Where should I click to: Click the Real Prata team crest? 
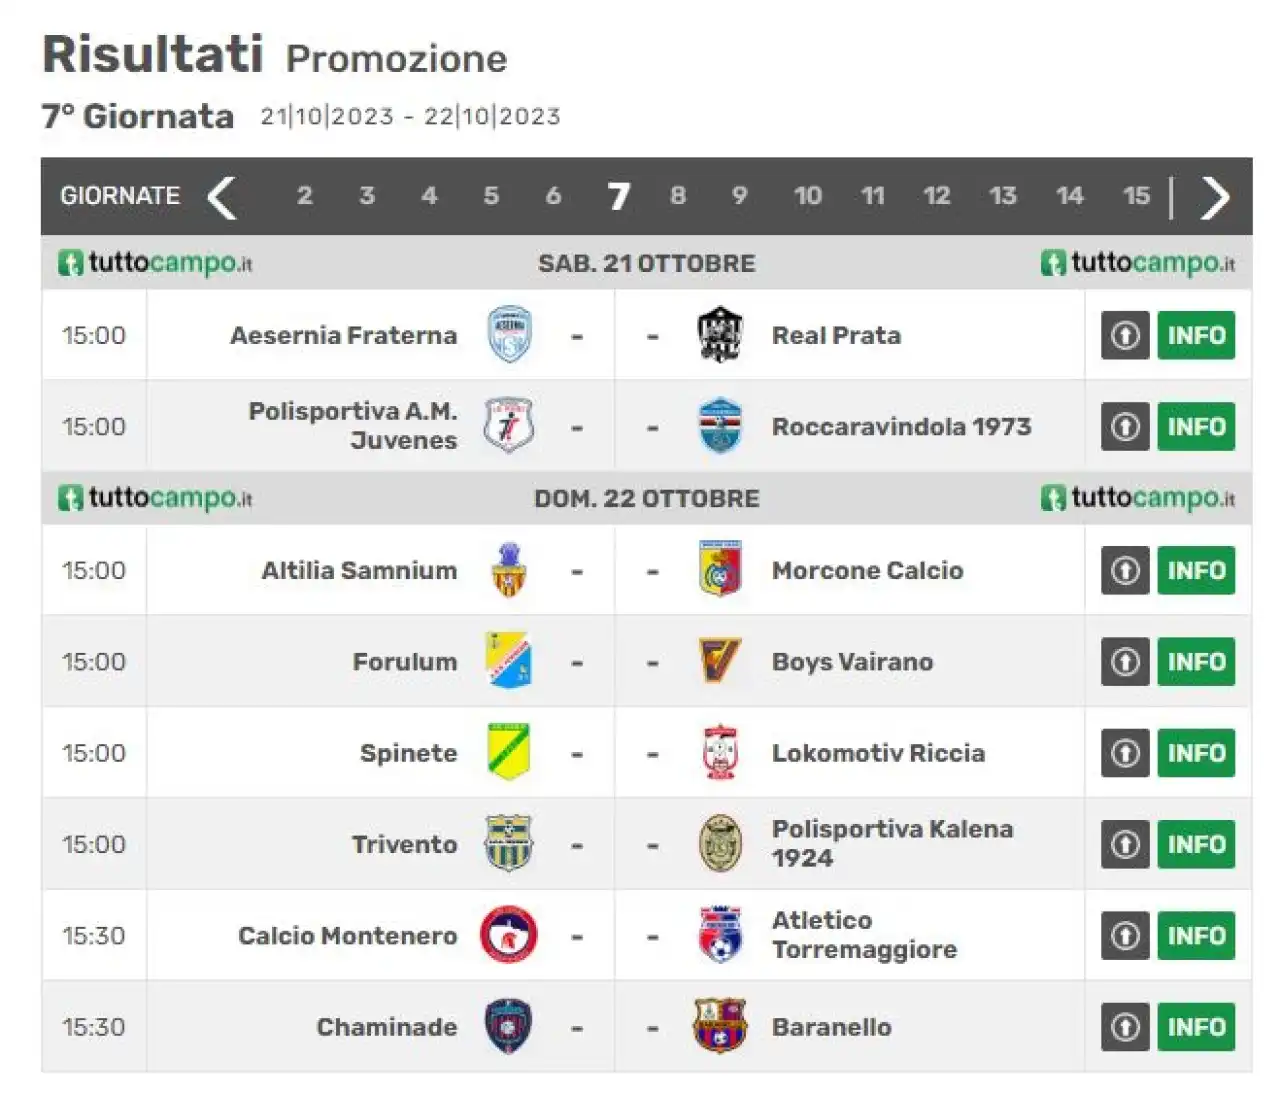click(720, 335)
